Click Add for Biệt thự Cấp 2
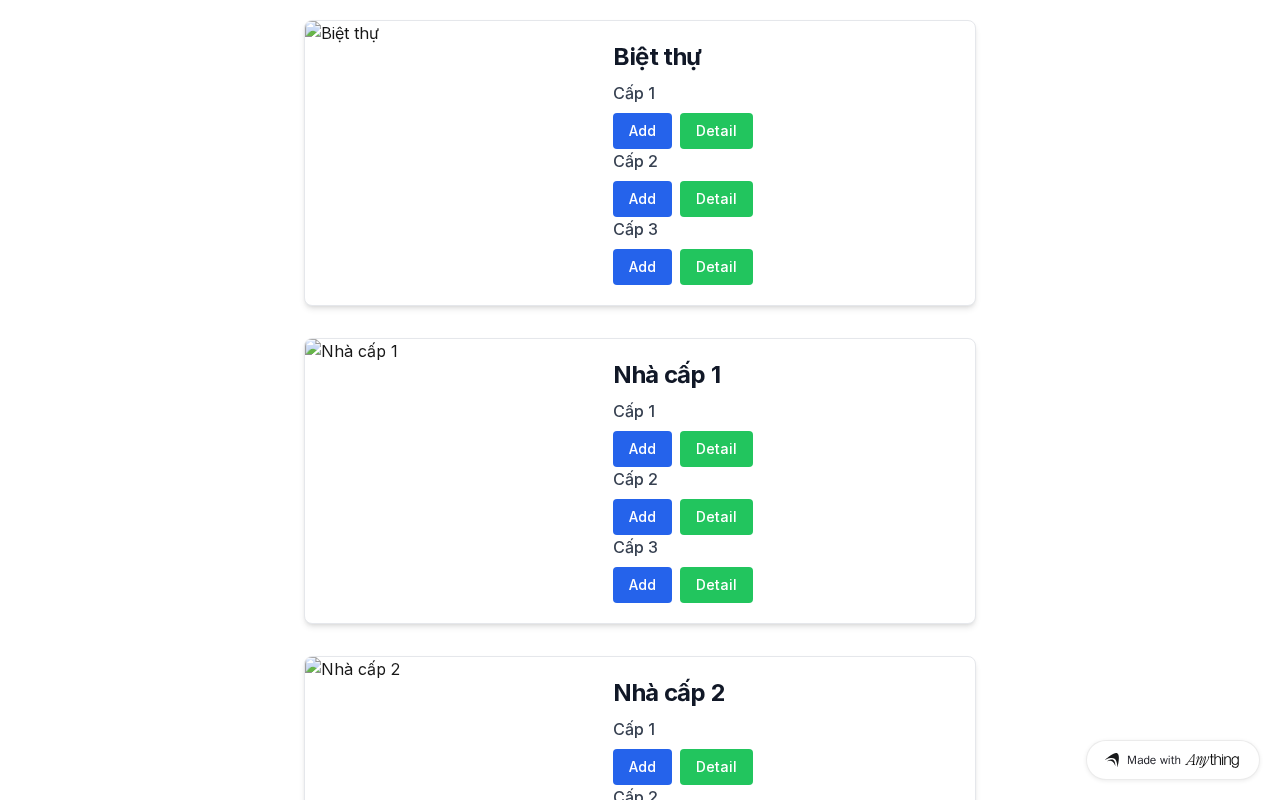The width and height of the screenshot is (1280, 800). [x=642, y=199]
